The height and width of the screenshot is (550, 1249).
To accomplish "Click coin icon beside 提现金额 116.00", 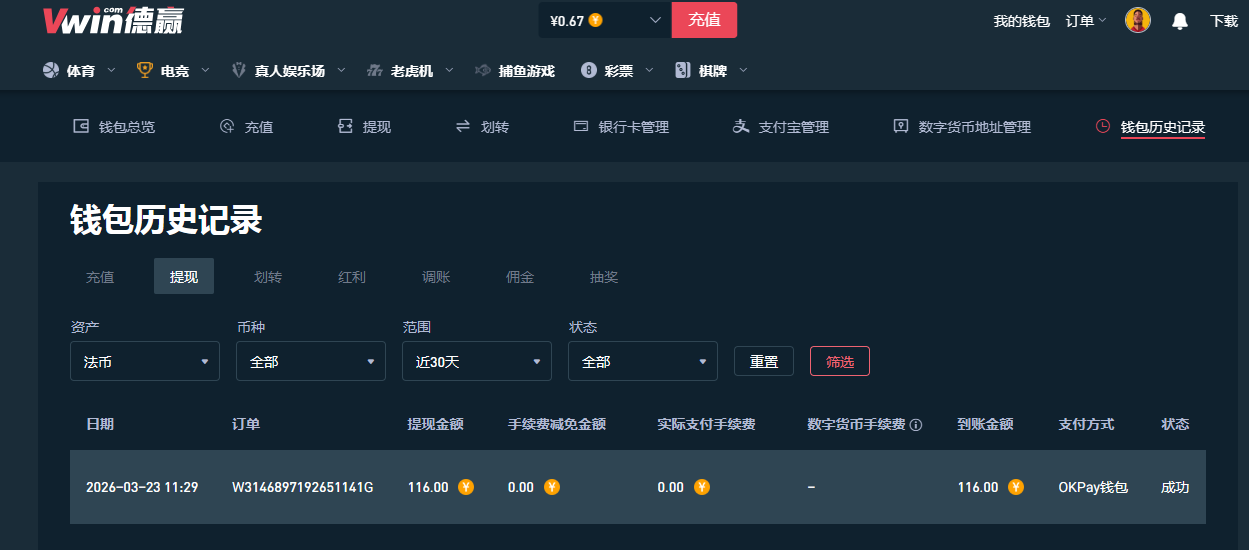I will point(466,487).
